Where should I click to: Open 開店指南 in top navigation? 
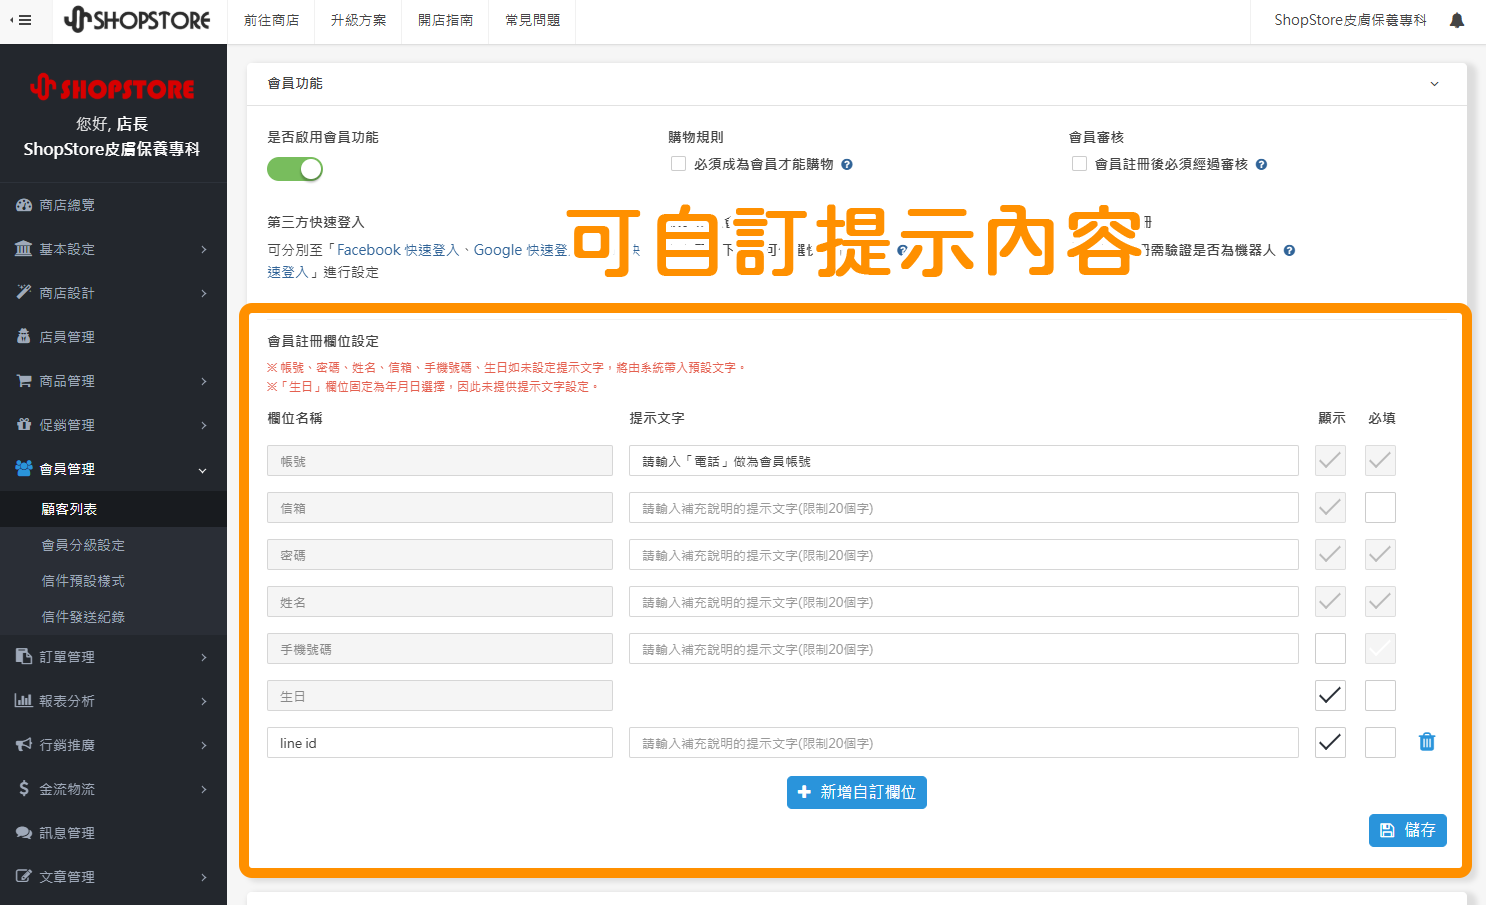pyautogui.click(x=446, y=20)
